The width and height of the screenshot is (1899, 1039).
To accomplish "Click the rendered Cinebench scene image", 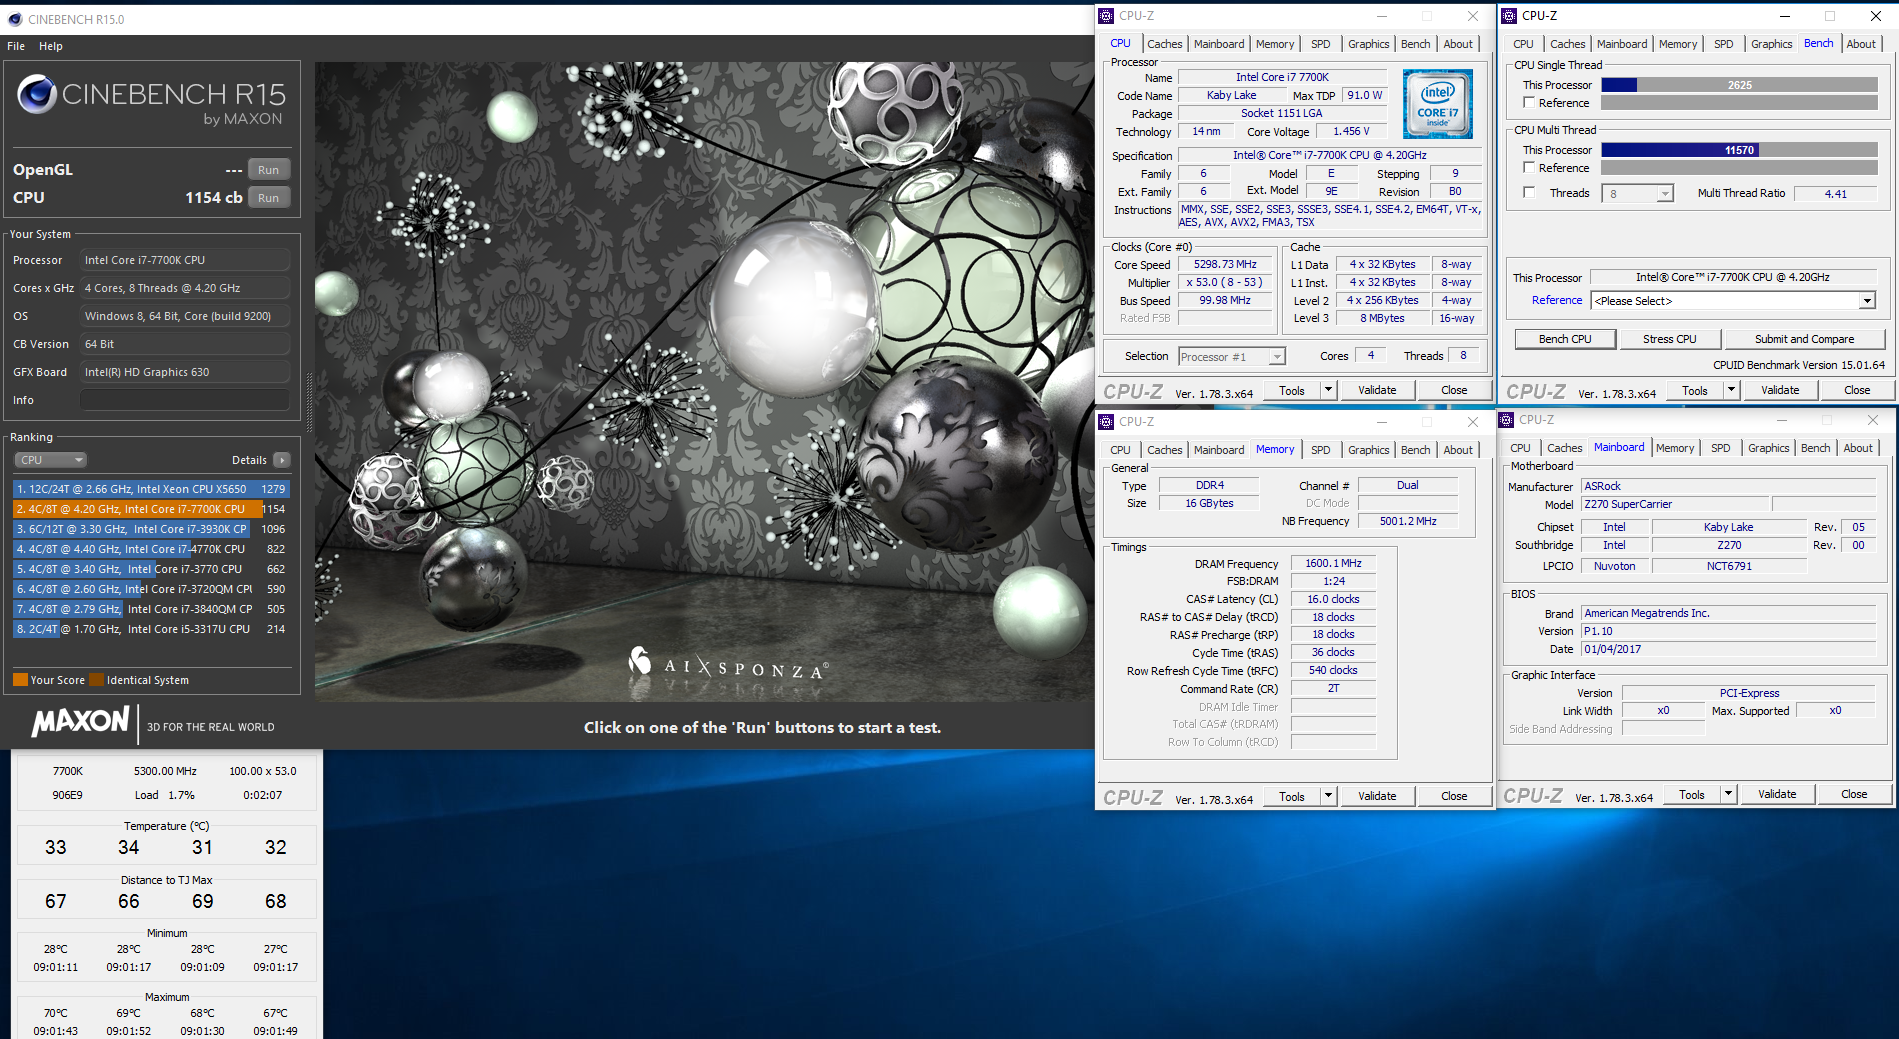I will tap(704, 382).
